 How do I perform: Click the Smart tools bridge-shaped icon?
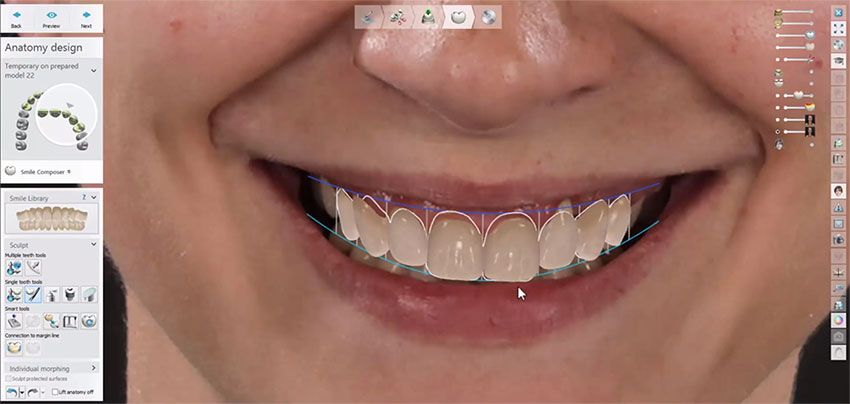[x=70, y=321]
